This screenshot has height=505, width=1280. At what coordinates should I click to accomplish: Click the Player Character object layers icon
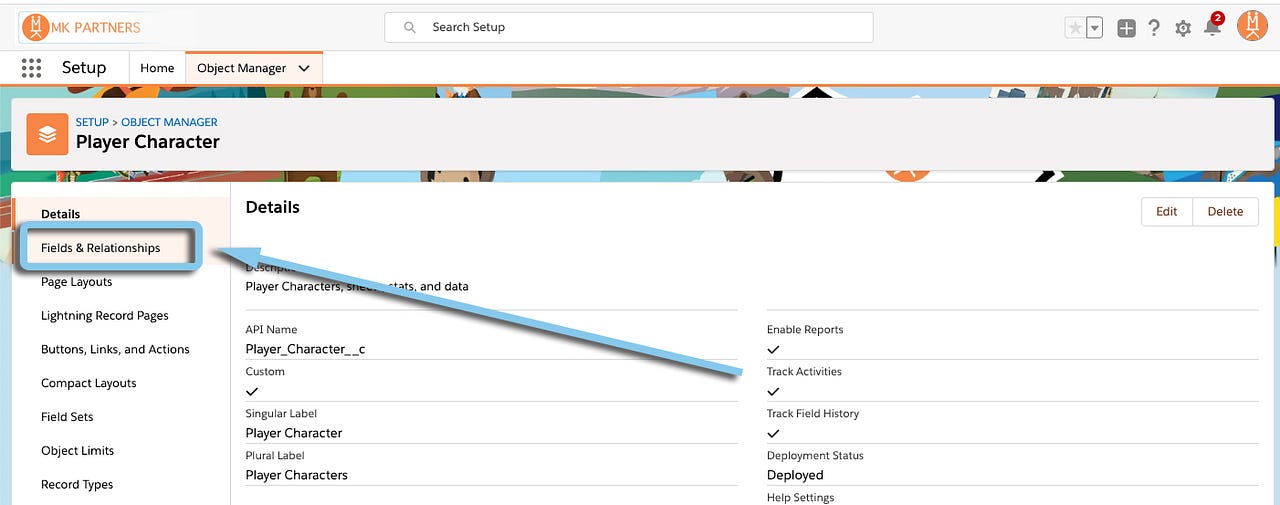coord(47,134)
